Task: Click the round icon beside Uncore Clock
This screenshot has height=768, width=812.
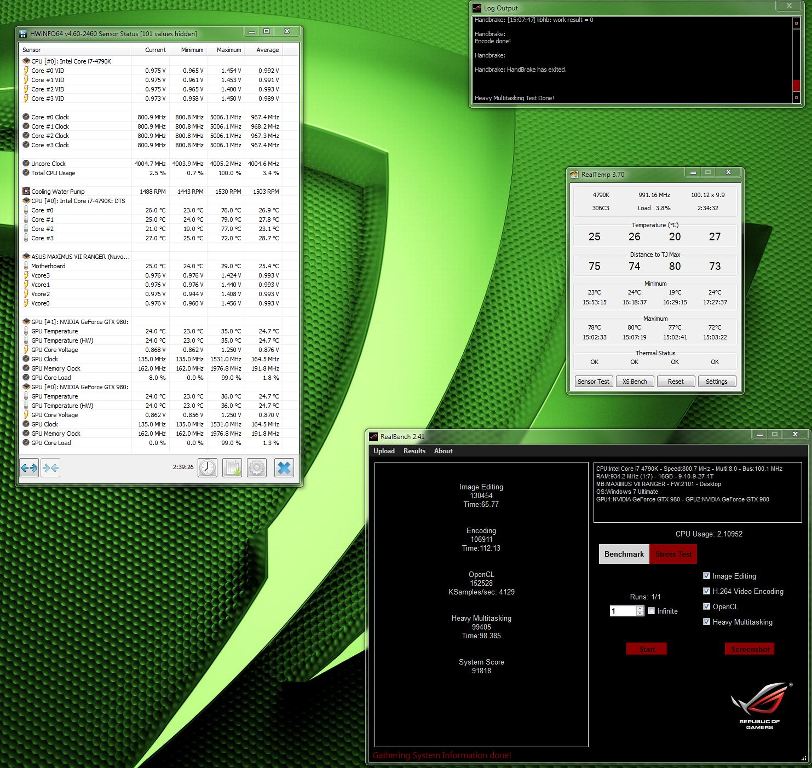Action: [26, 164]
